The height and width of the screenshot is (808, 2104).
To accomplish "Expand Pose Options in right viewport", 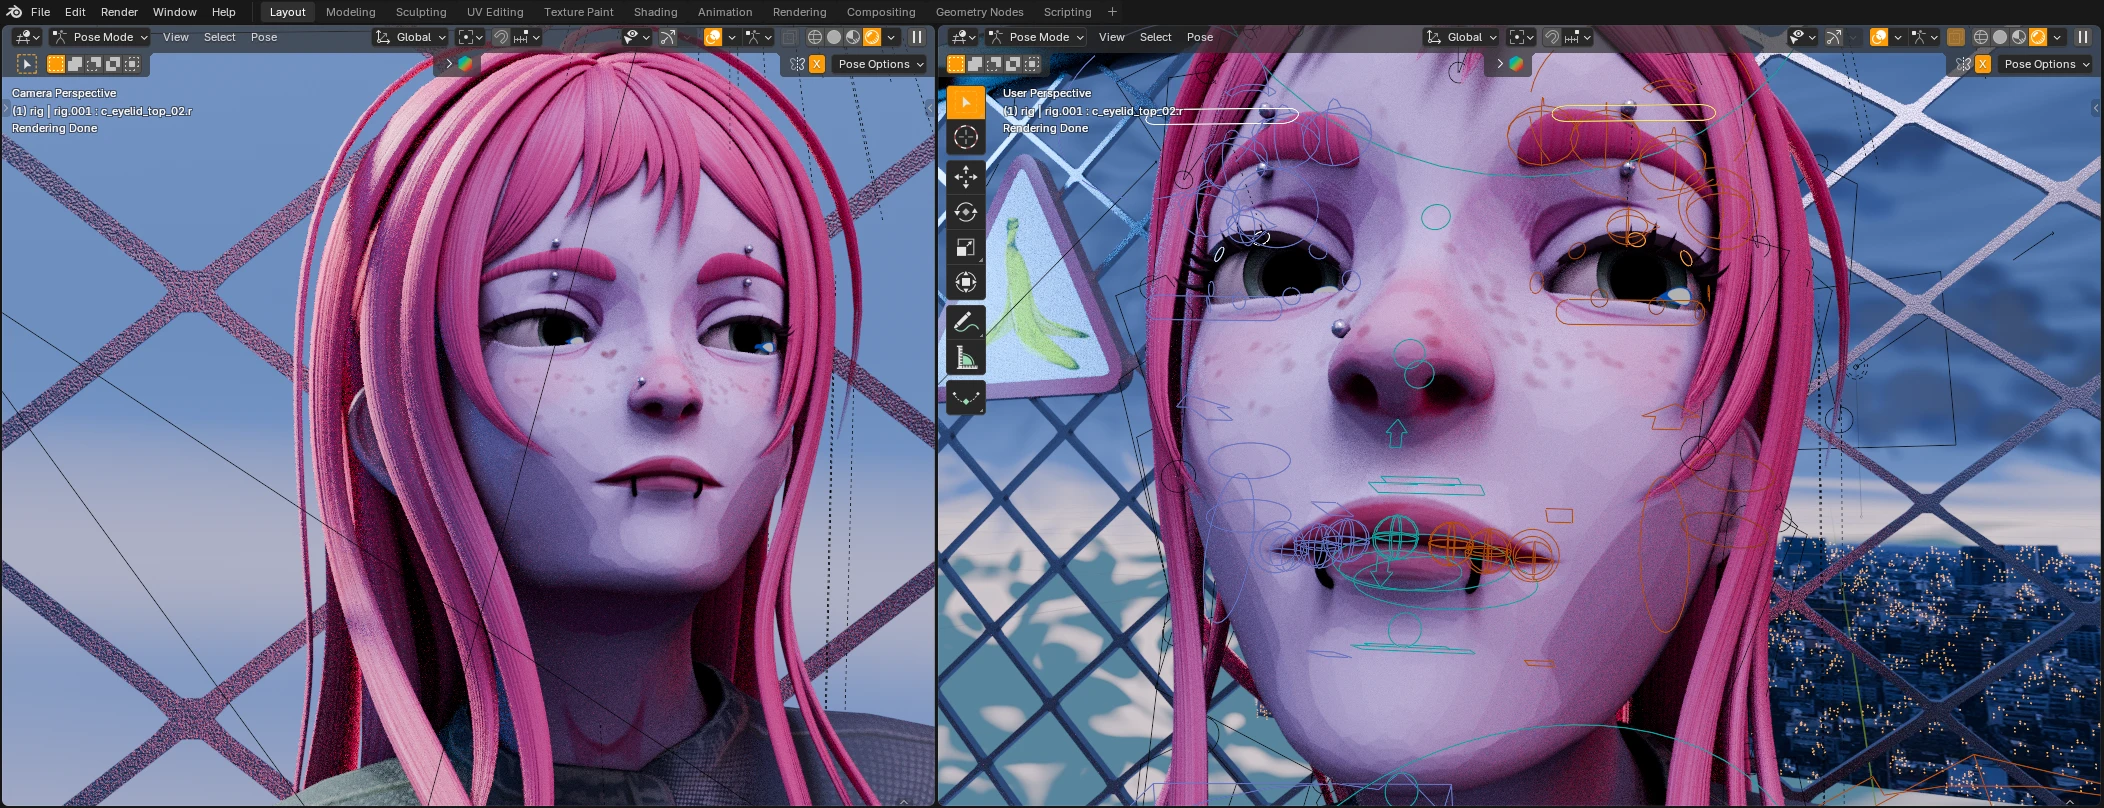I will pos(2046,64).
